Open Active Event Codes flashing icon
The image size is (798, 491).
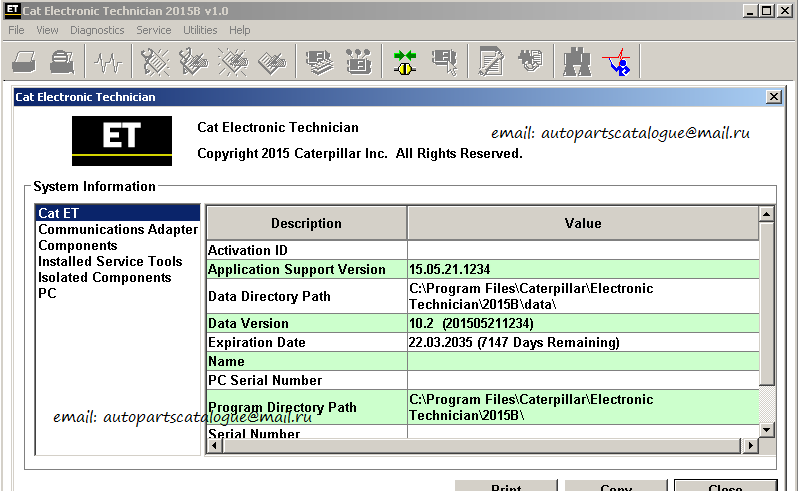tap(233, 62)
